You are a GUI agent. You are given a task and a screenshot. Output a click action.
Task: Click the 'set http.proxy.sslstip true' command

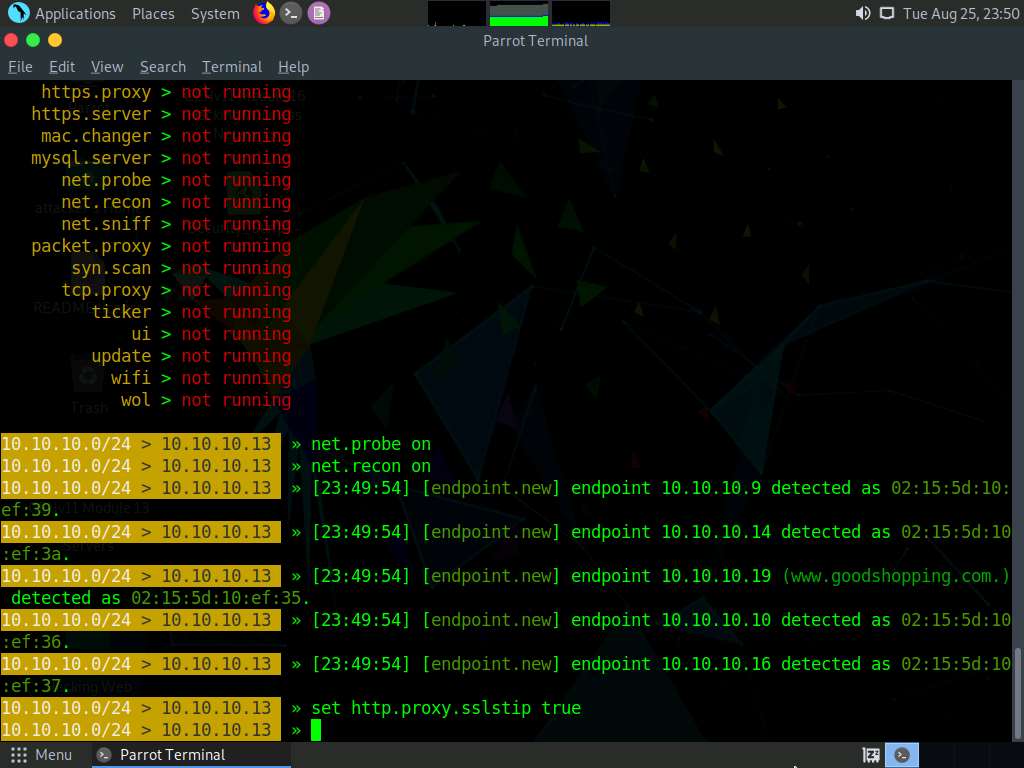click(x=446, y=708)
